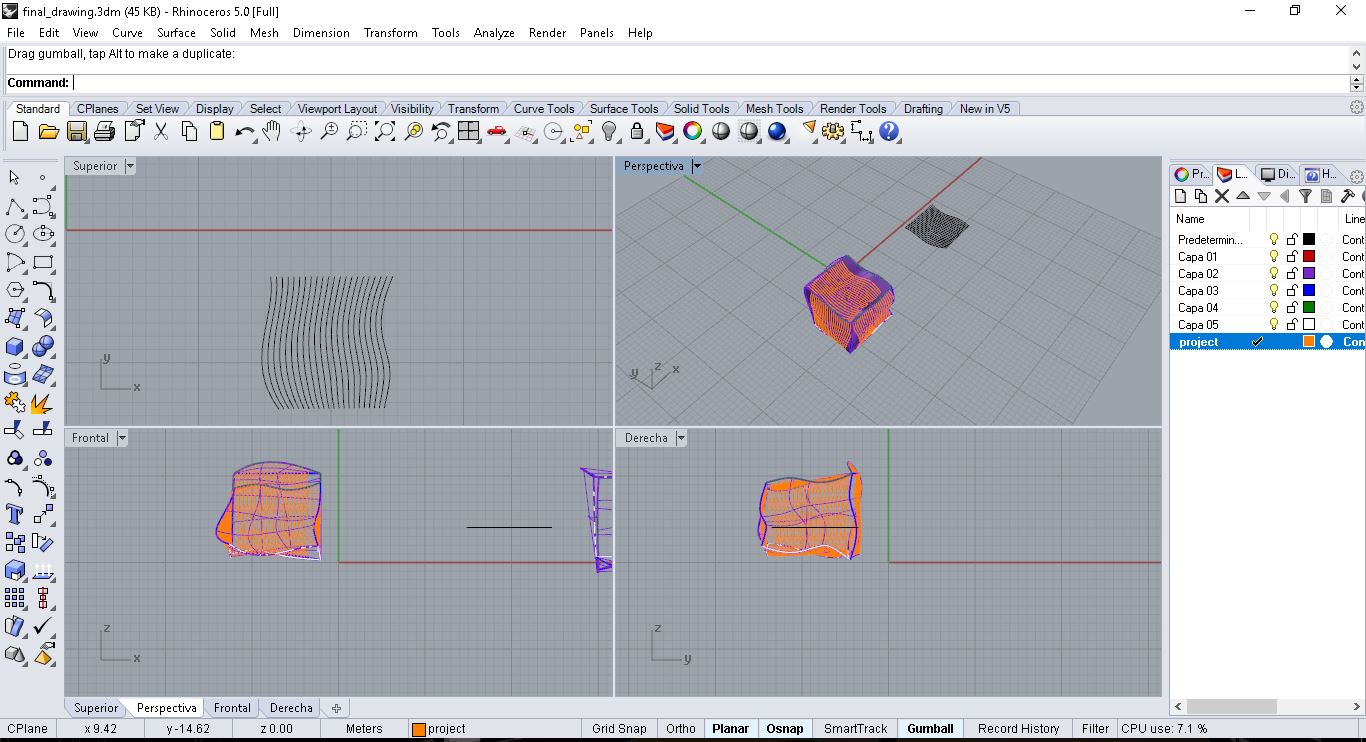
Task: Click SmartTrack in the status bar
Action: click(x=855, y=728)
